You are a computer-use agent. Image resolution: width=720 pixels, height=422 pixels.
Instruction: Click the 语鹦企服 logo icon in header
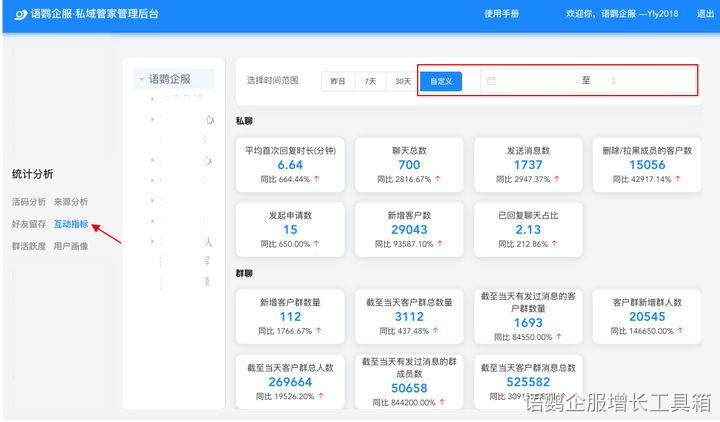pos(20,14)
